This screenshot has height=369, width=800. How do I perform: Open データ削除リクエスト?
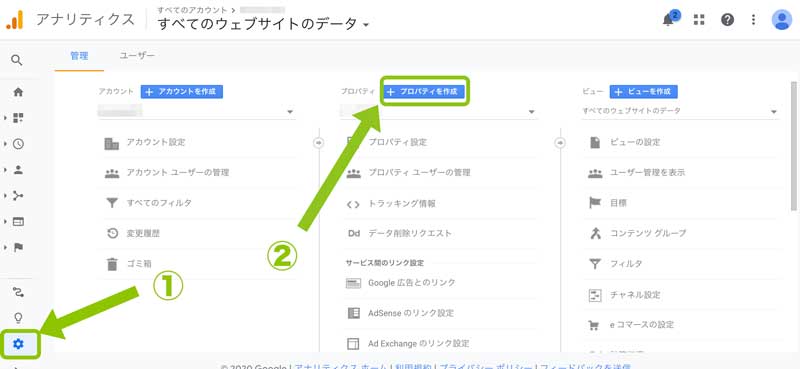click(410, 233)
